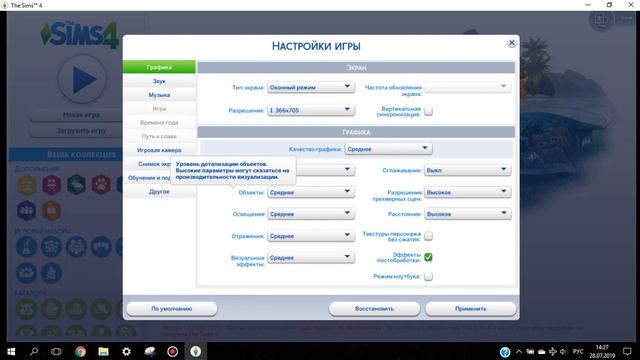Open the Windows Start menu
Viewport: 640px width, 360px height.
(11, 351)
